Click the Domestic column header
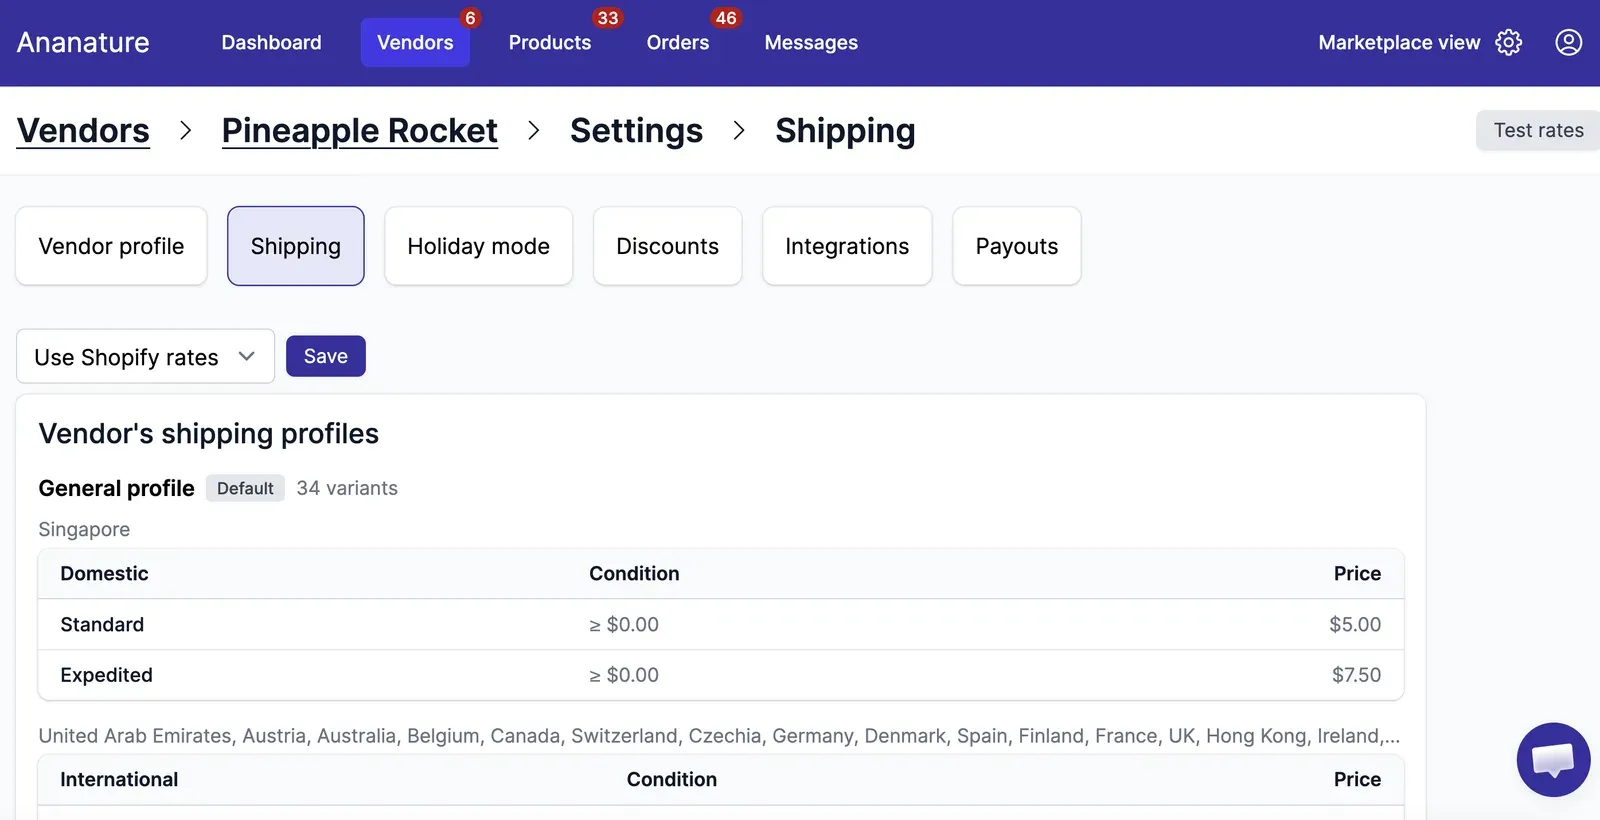The width and height of the screenshot is (1600, 820). (x=104, y=573)
